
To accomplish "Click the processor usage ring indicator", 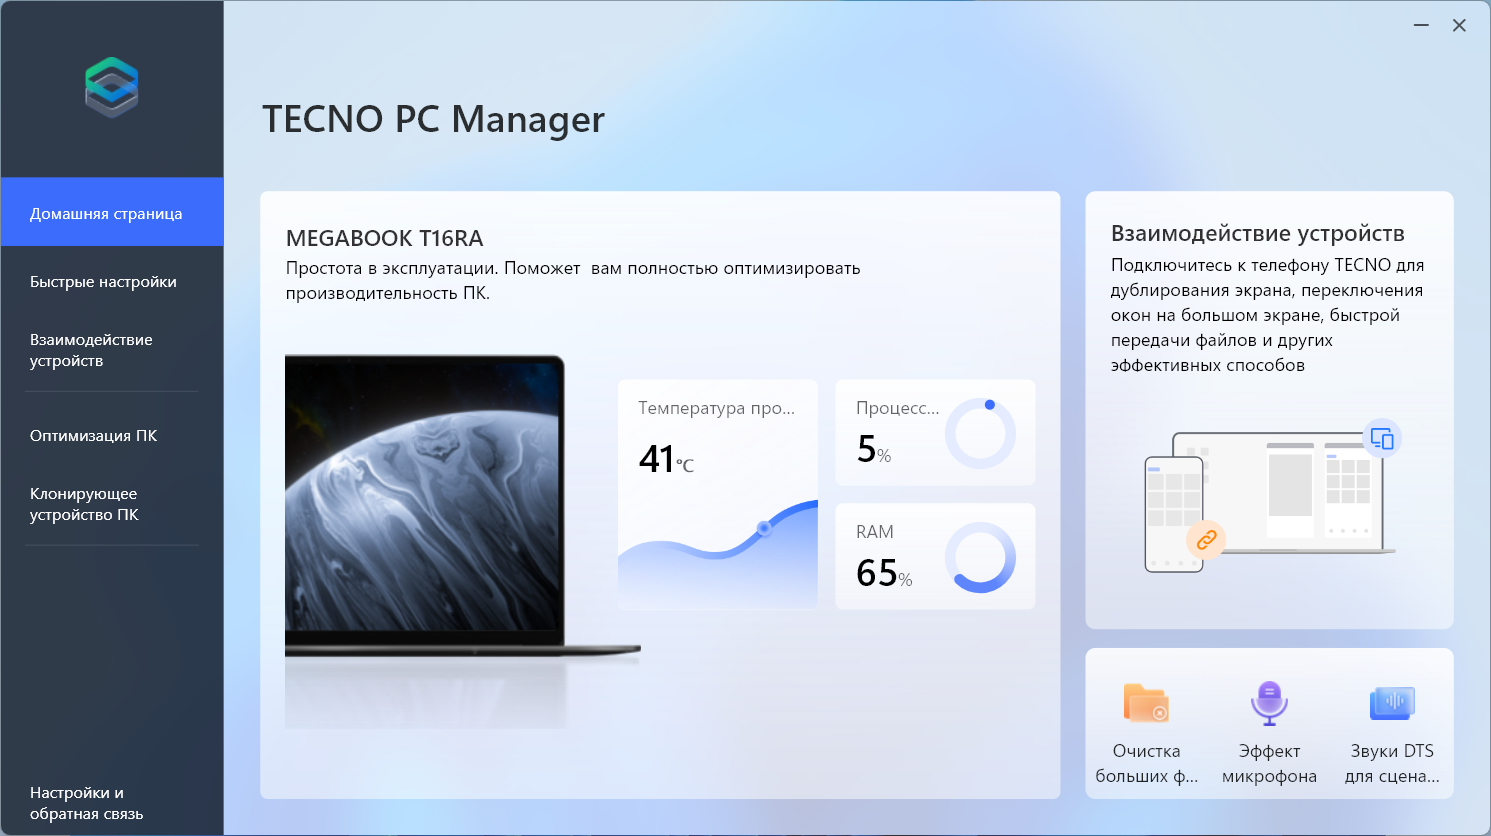I will 980,433.
